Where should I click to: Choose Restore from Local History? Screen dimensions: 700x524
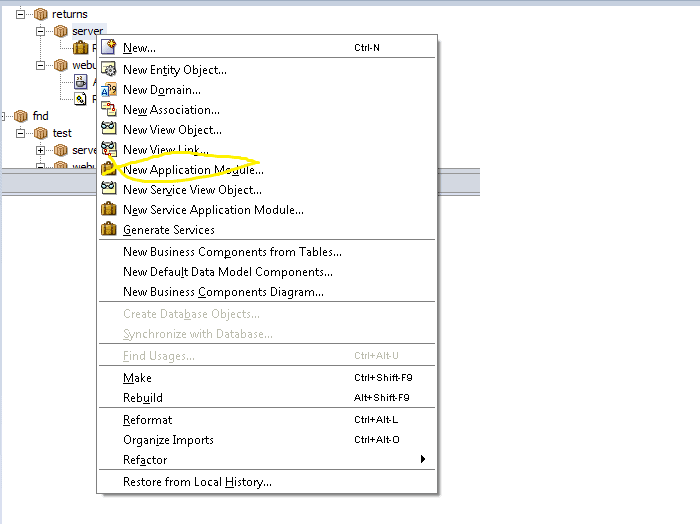197,482
